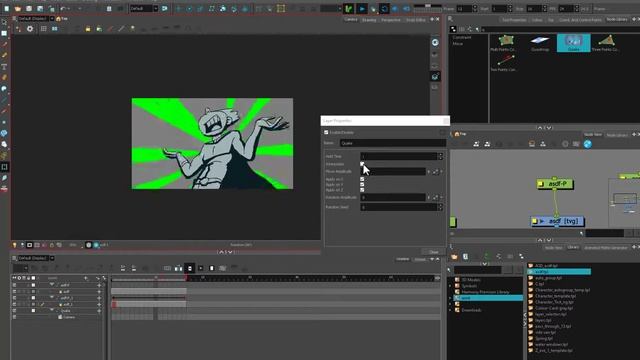Switch to the Node Library tab
The width and height of the screenshot is (640, 360).
617,20
